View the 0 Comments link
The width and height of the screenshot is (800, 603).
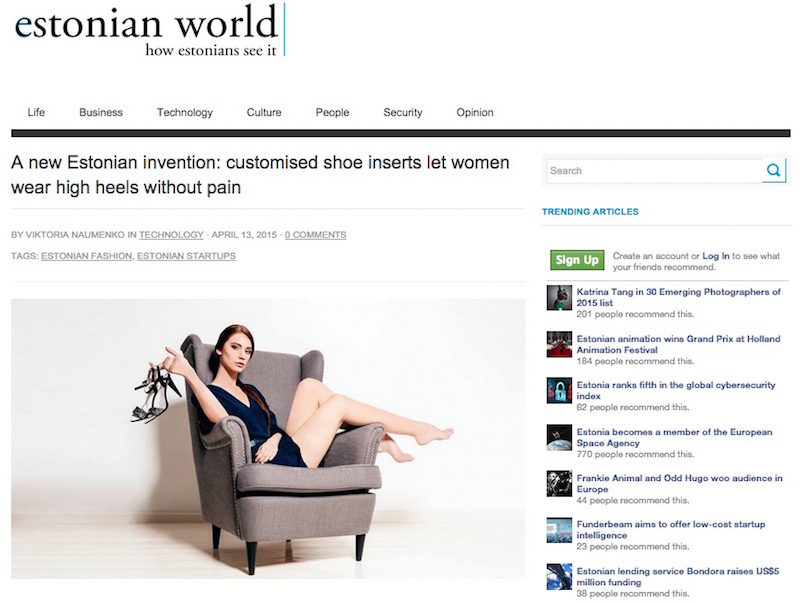click(315, 235)
